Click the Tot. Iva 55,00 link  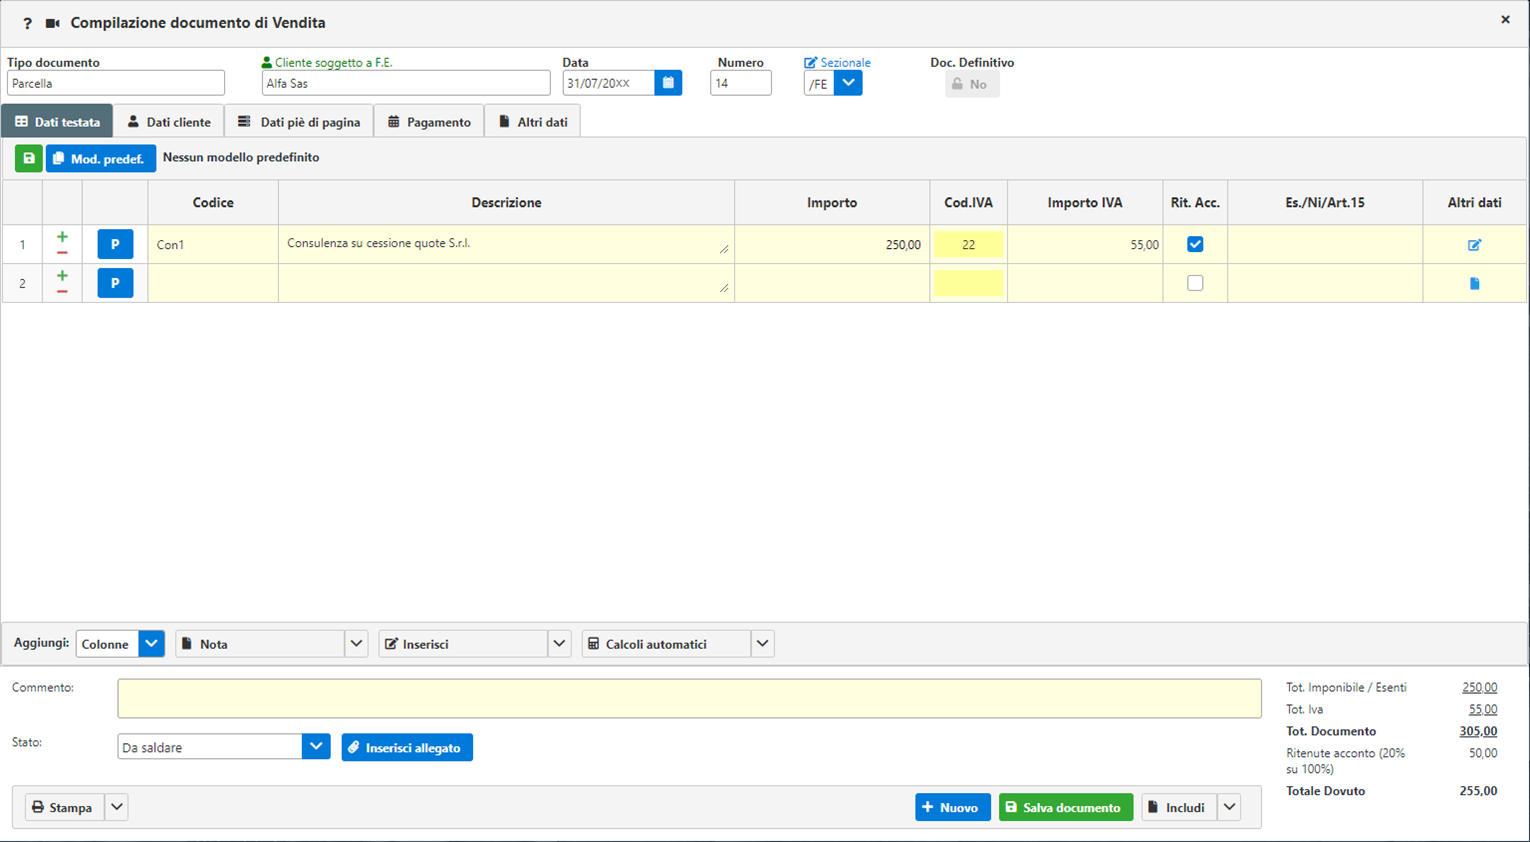pos(1483,709)
